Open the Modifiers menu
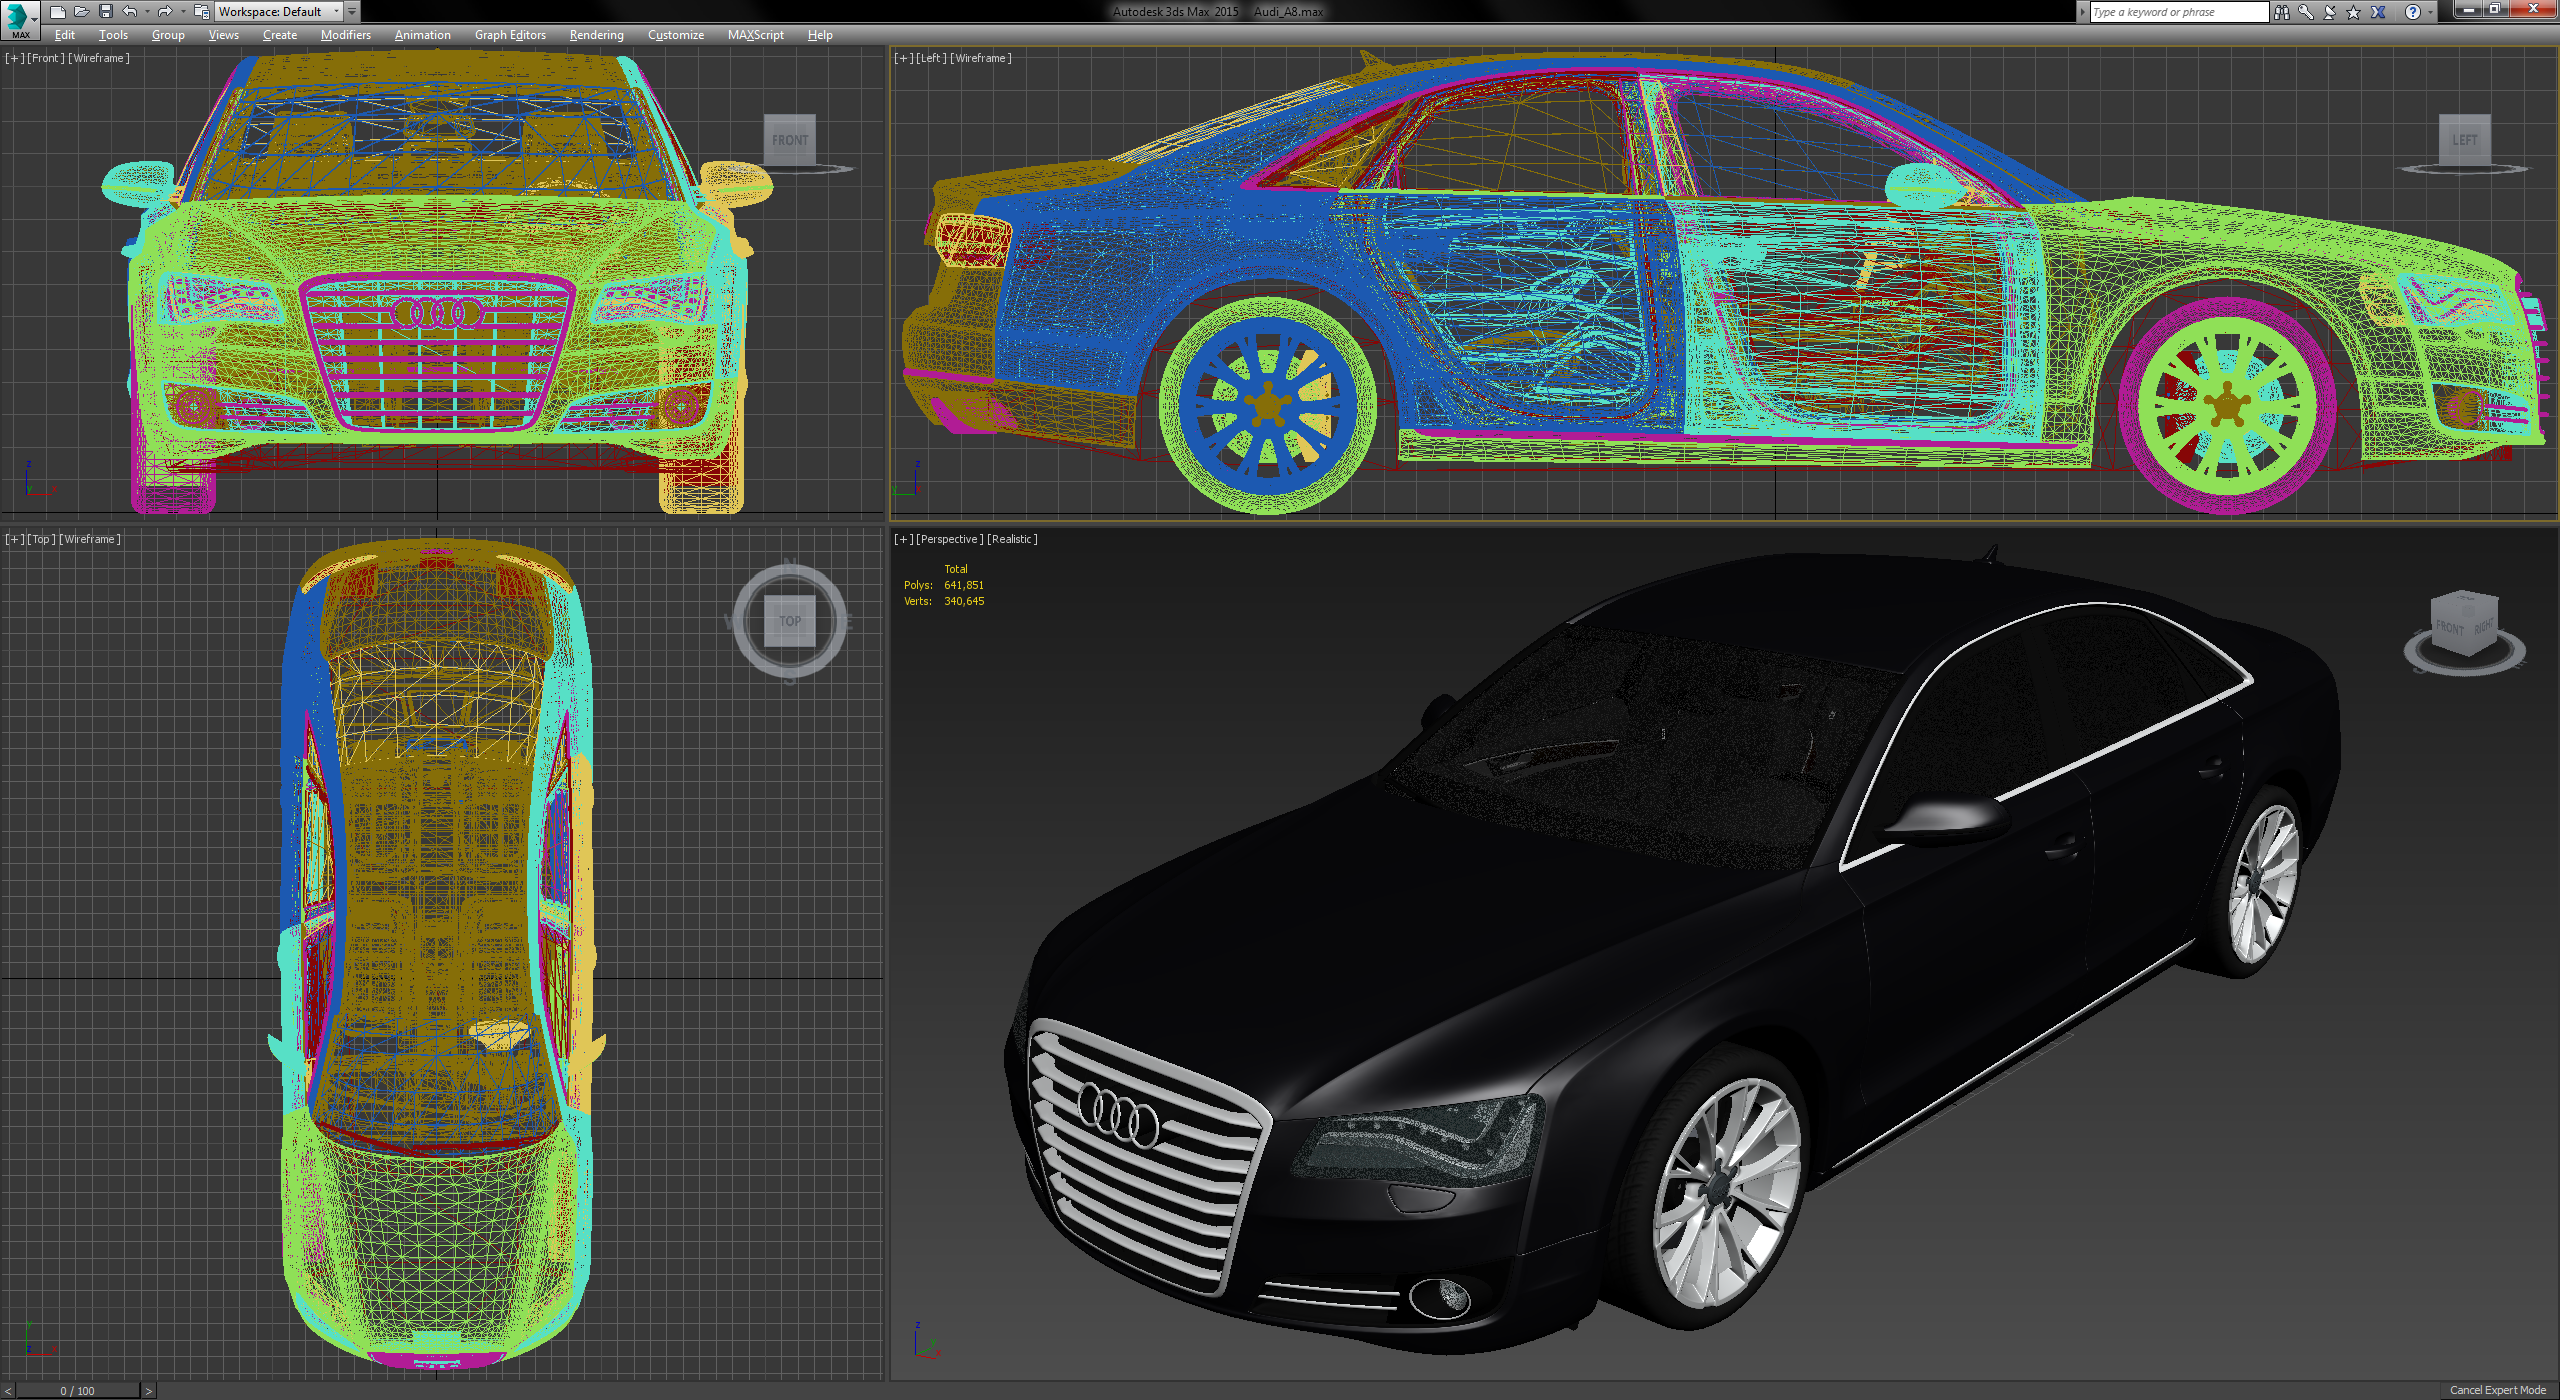 [345, 34]
